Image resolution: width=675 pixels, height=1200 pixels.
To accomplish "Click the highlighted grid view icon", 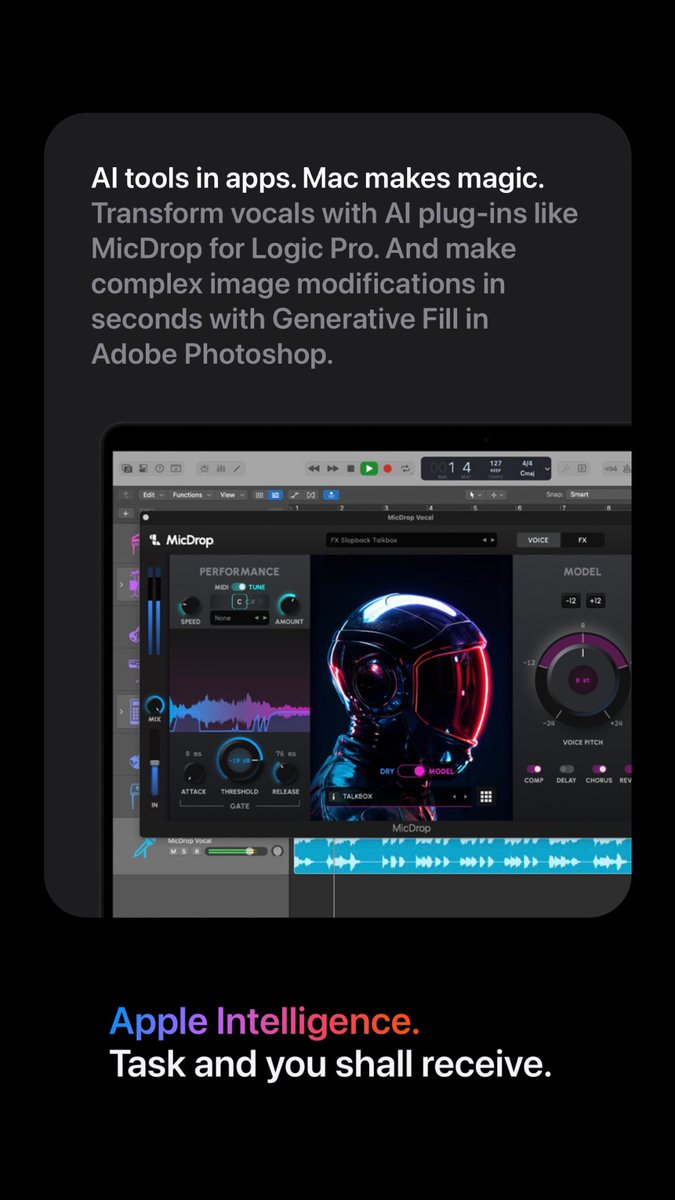I will coord(277,495).
